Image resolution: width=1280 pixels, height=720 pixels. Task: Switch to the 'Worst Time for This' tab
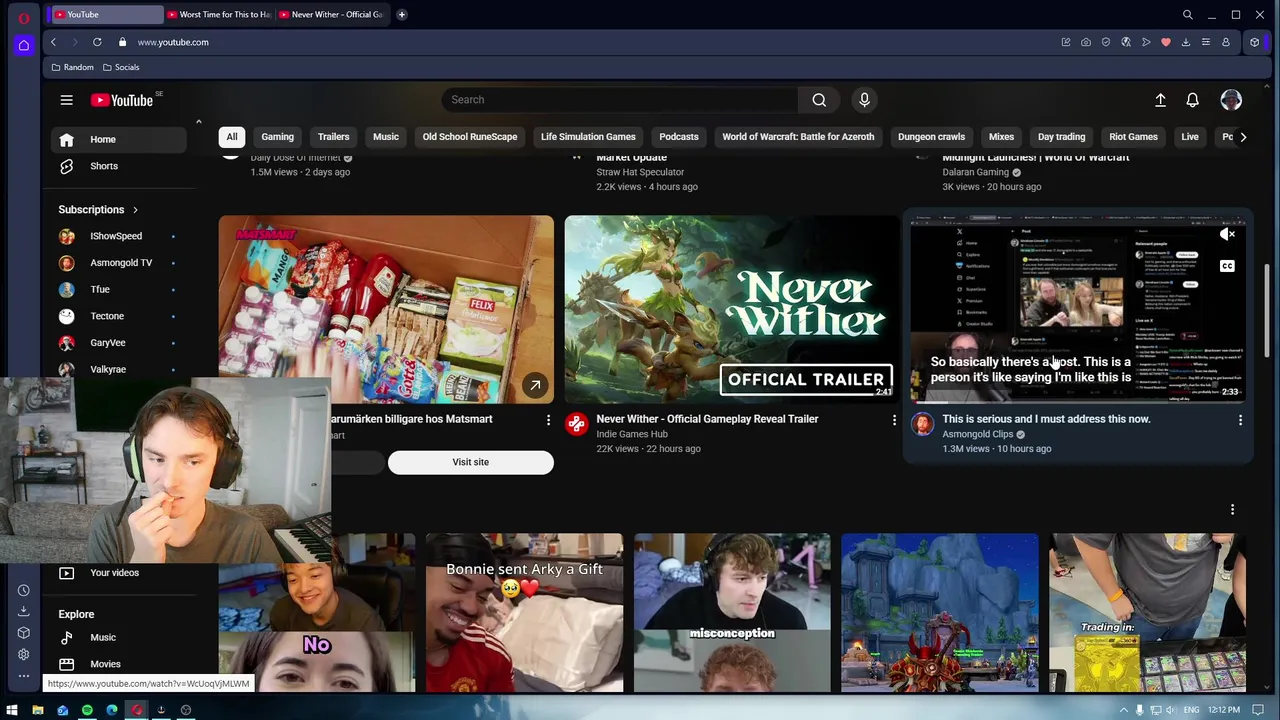219,15
